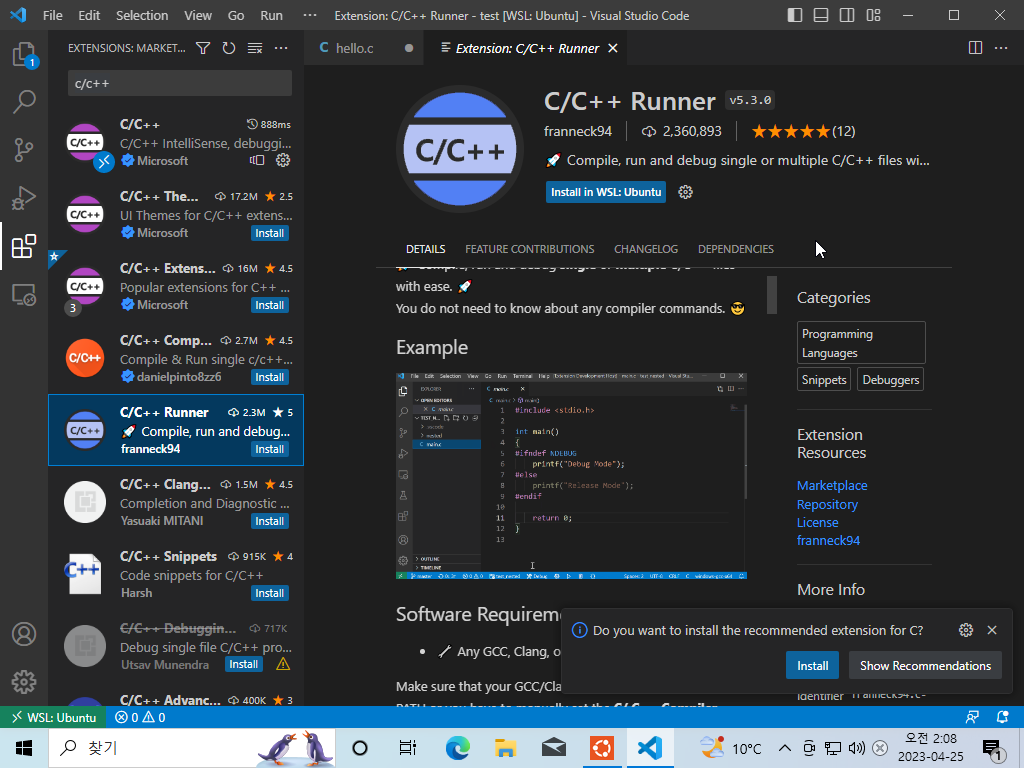Open the Marketplace resource link
The height and width of the screenshot is (768, 1024).
(832, 485)
